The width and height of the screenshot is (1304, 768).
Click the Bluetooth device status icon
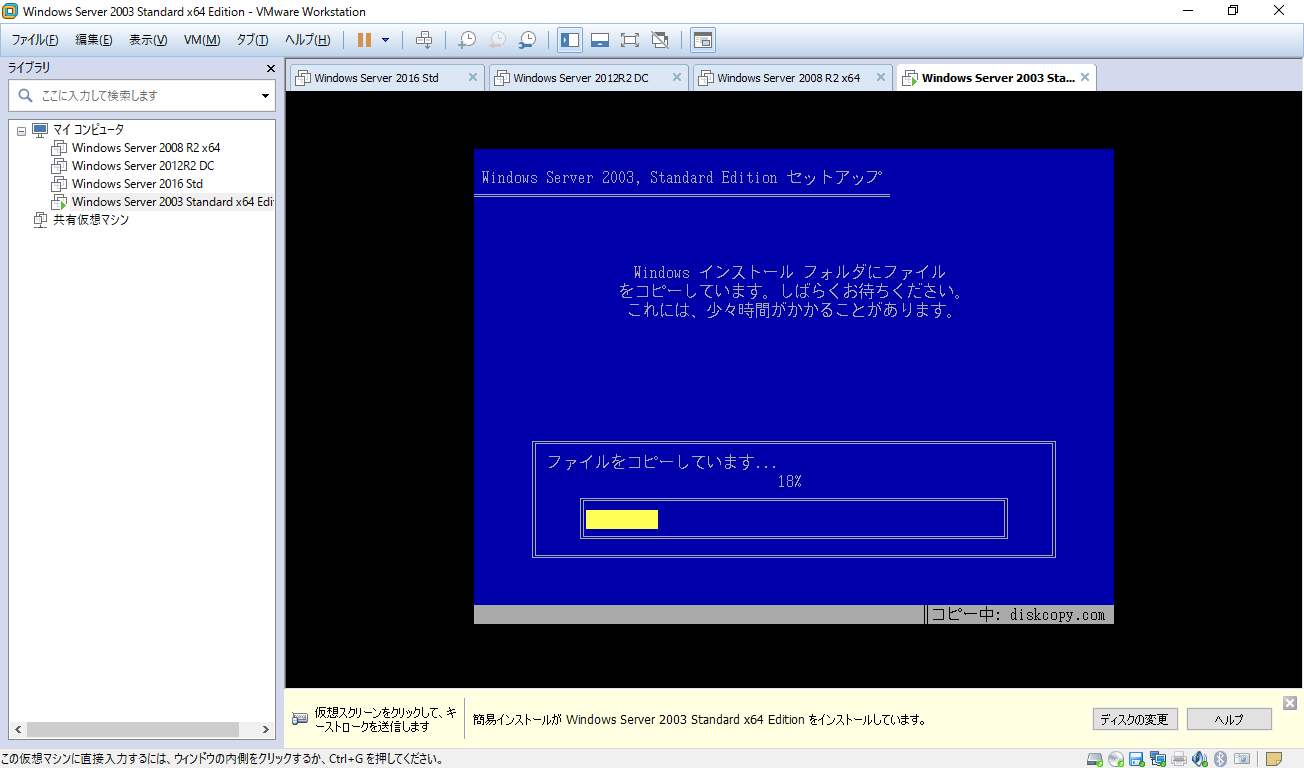click(1220, 759)
